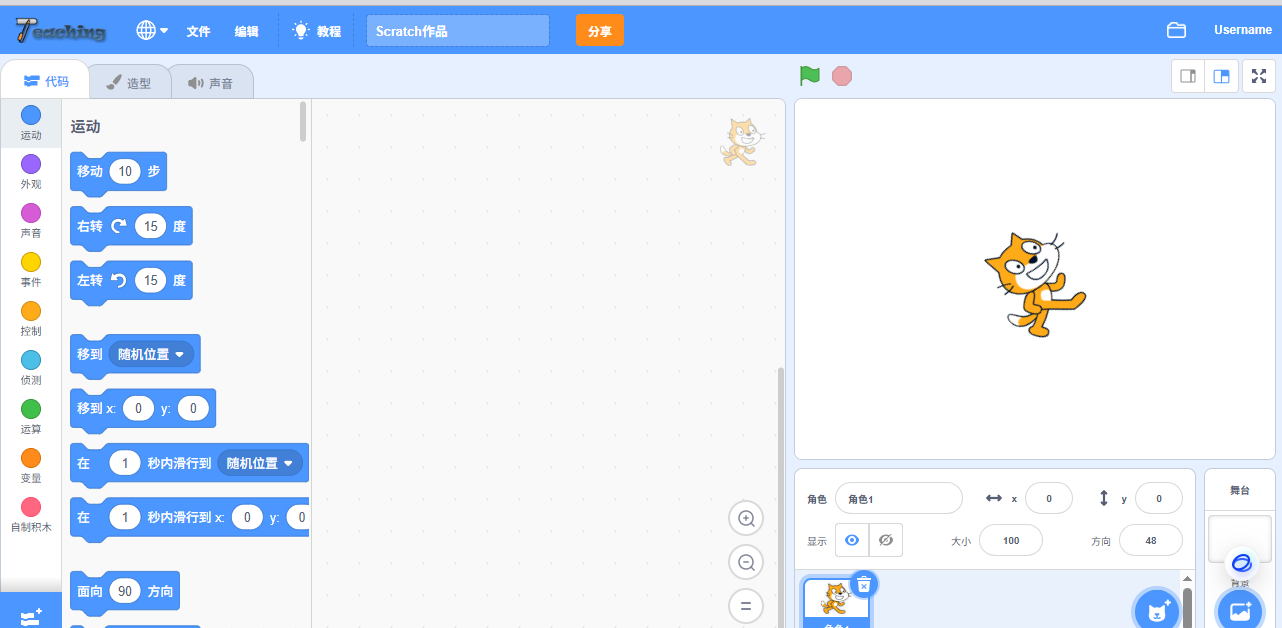Click the 方向 direction field showing 48

[1151, 540]
